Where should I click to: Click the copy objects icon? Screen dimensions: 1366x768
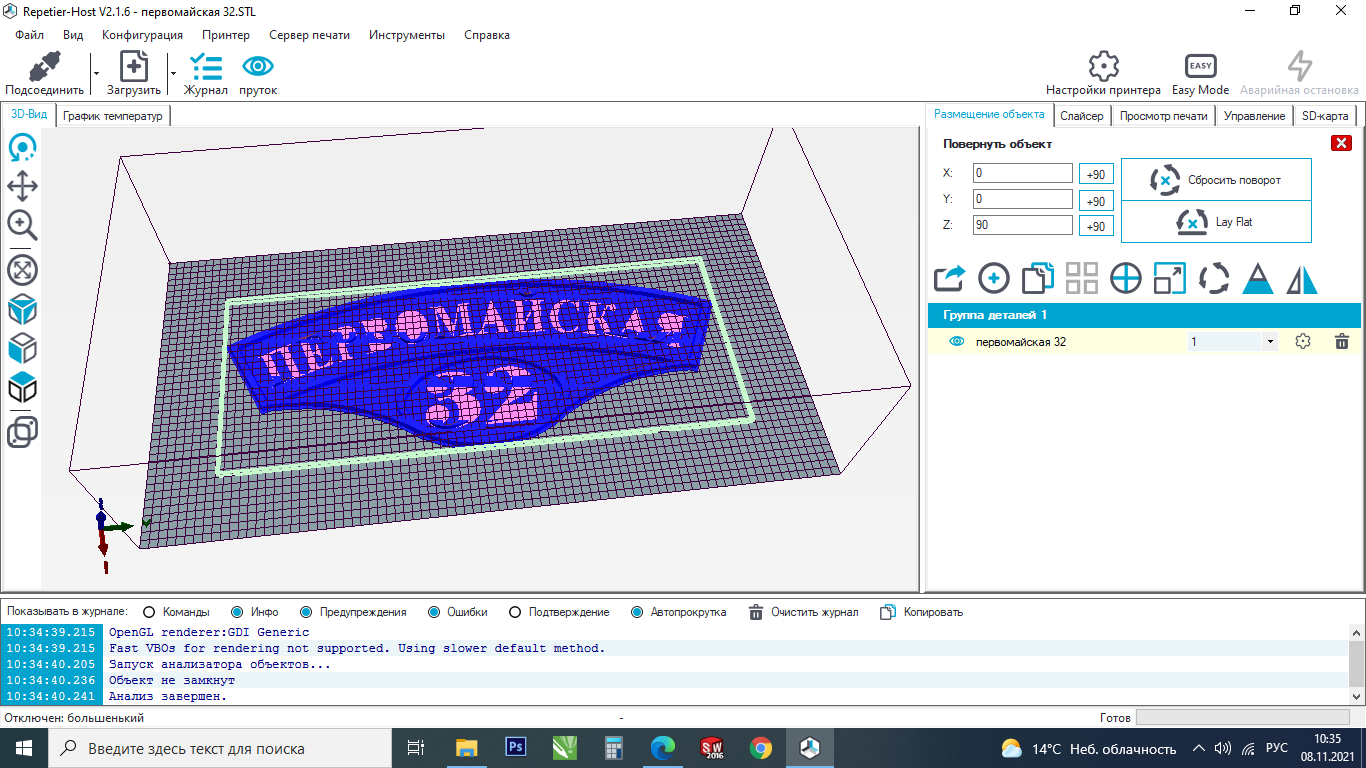(1038, 279)
